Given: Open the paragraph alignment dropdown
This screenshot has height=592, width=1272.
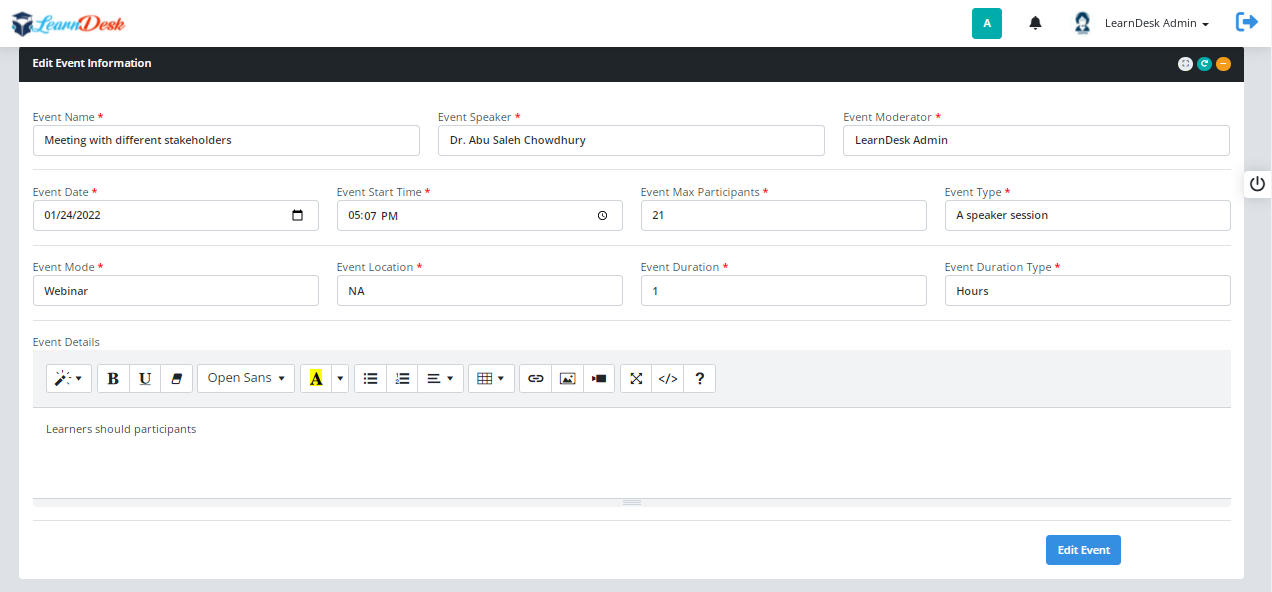Looking at the screenshot, I should pyautogui.click(x=440, y=378).
